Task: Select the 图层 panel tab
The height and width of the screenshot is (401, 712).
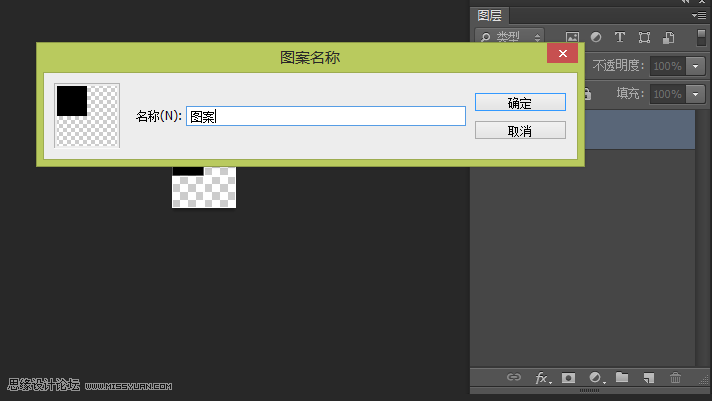Action: point(490,15)
